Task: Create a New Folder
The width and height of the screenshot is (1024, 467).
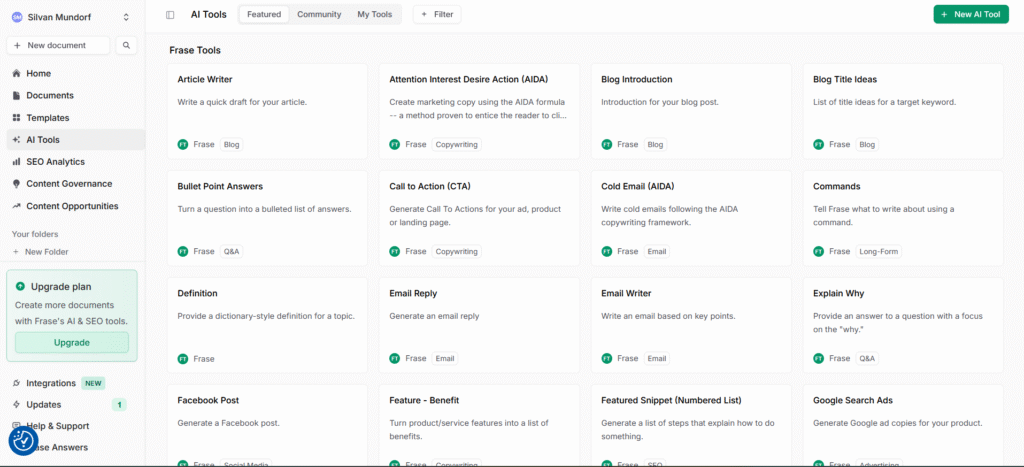Action: 40,251
